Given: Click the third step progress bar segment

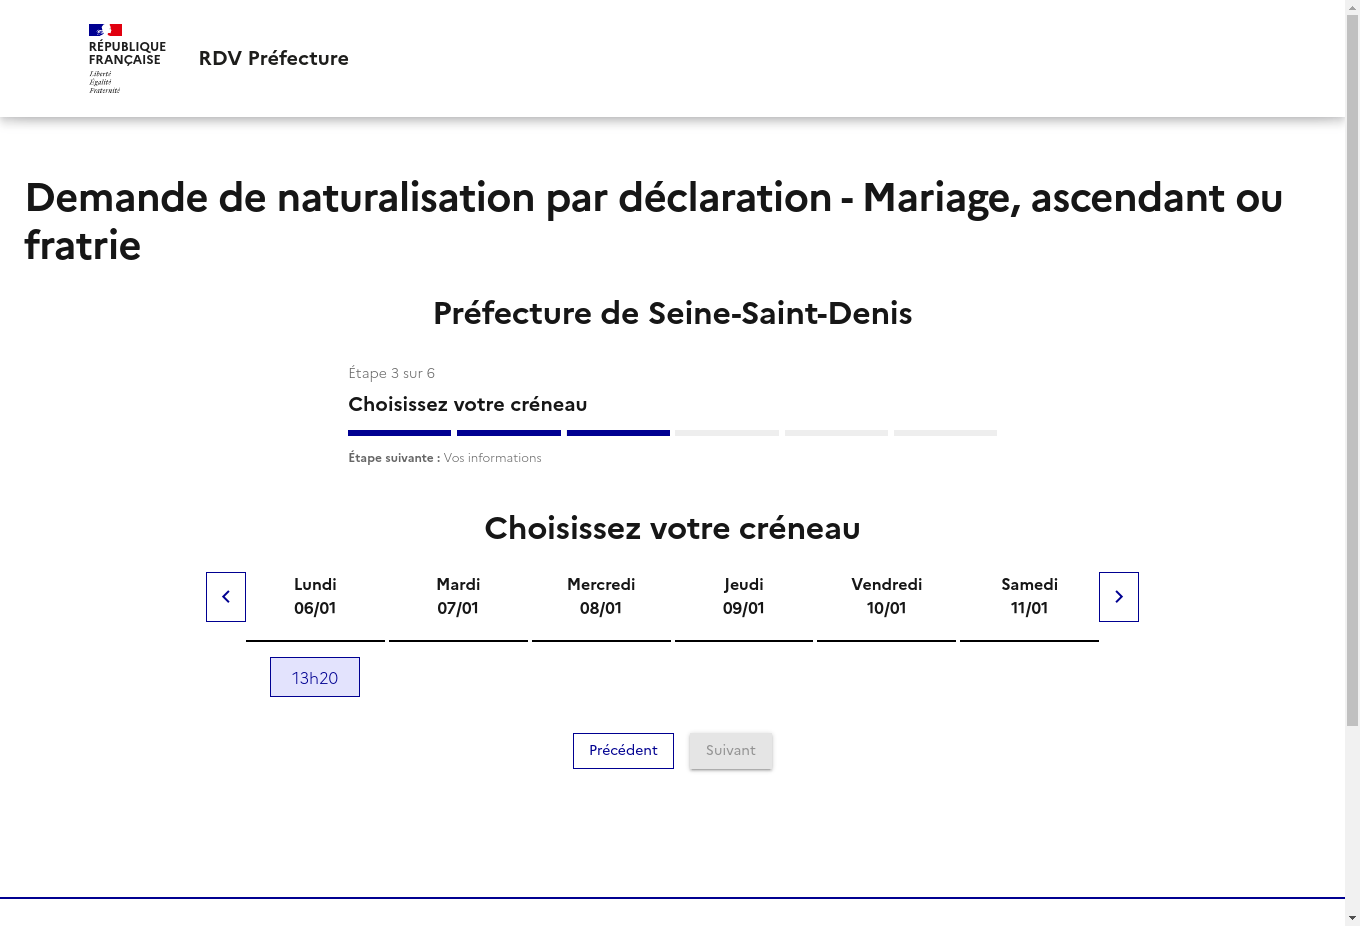Looking at the screenshot, I should click(x=618, y=433).
